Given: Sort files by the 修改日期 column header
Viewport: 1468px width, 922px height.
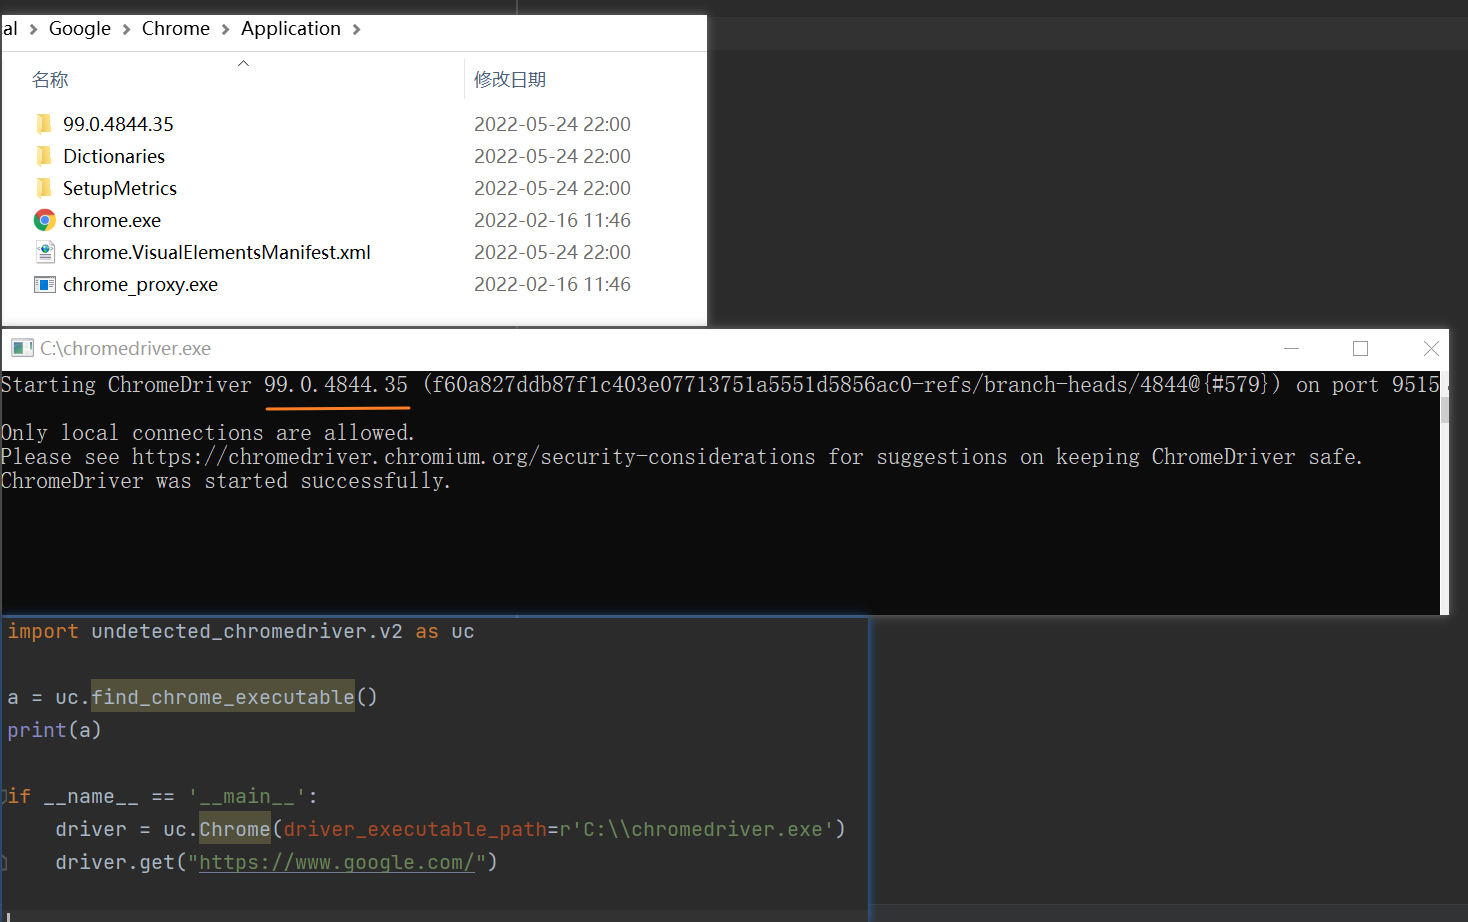Looking at the screenshot, I should coord(510,79).
